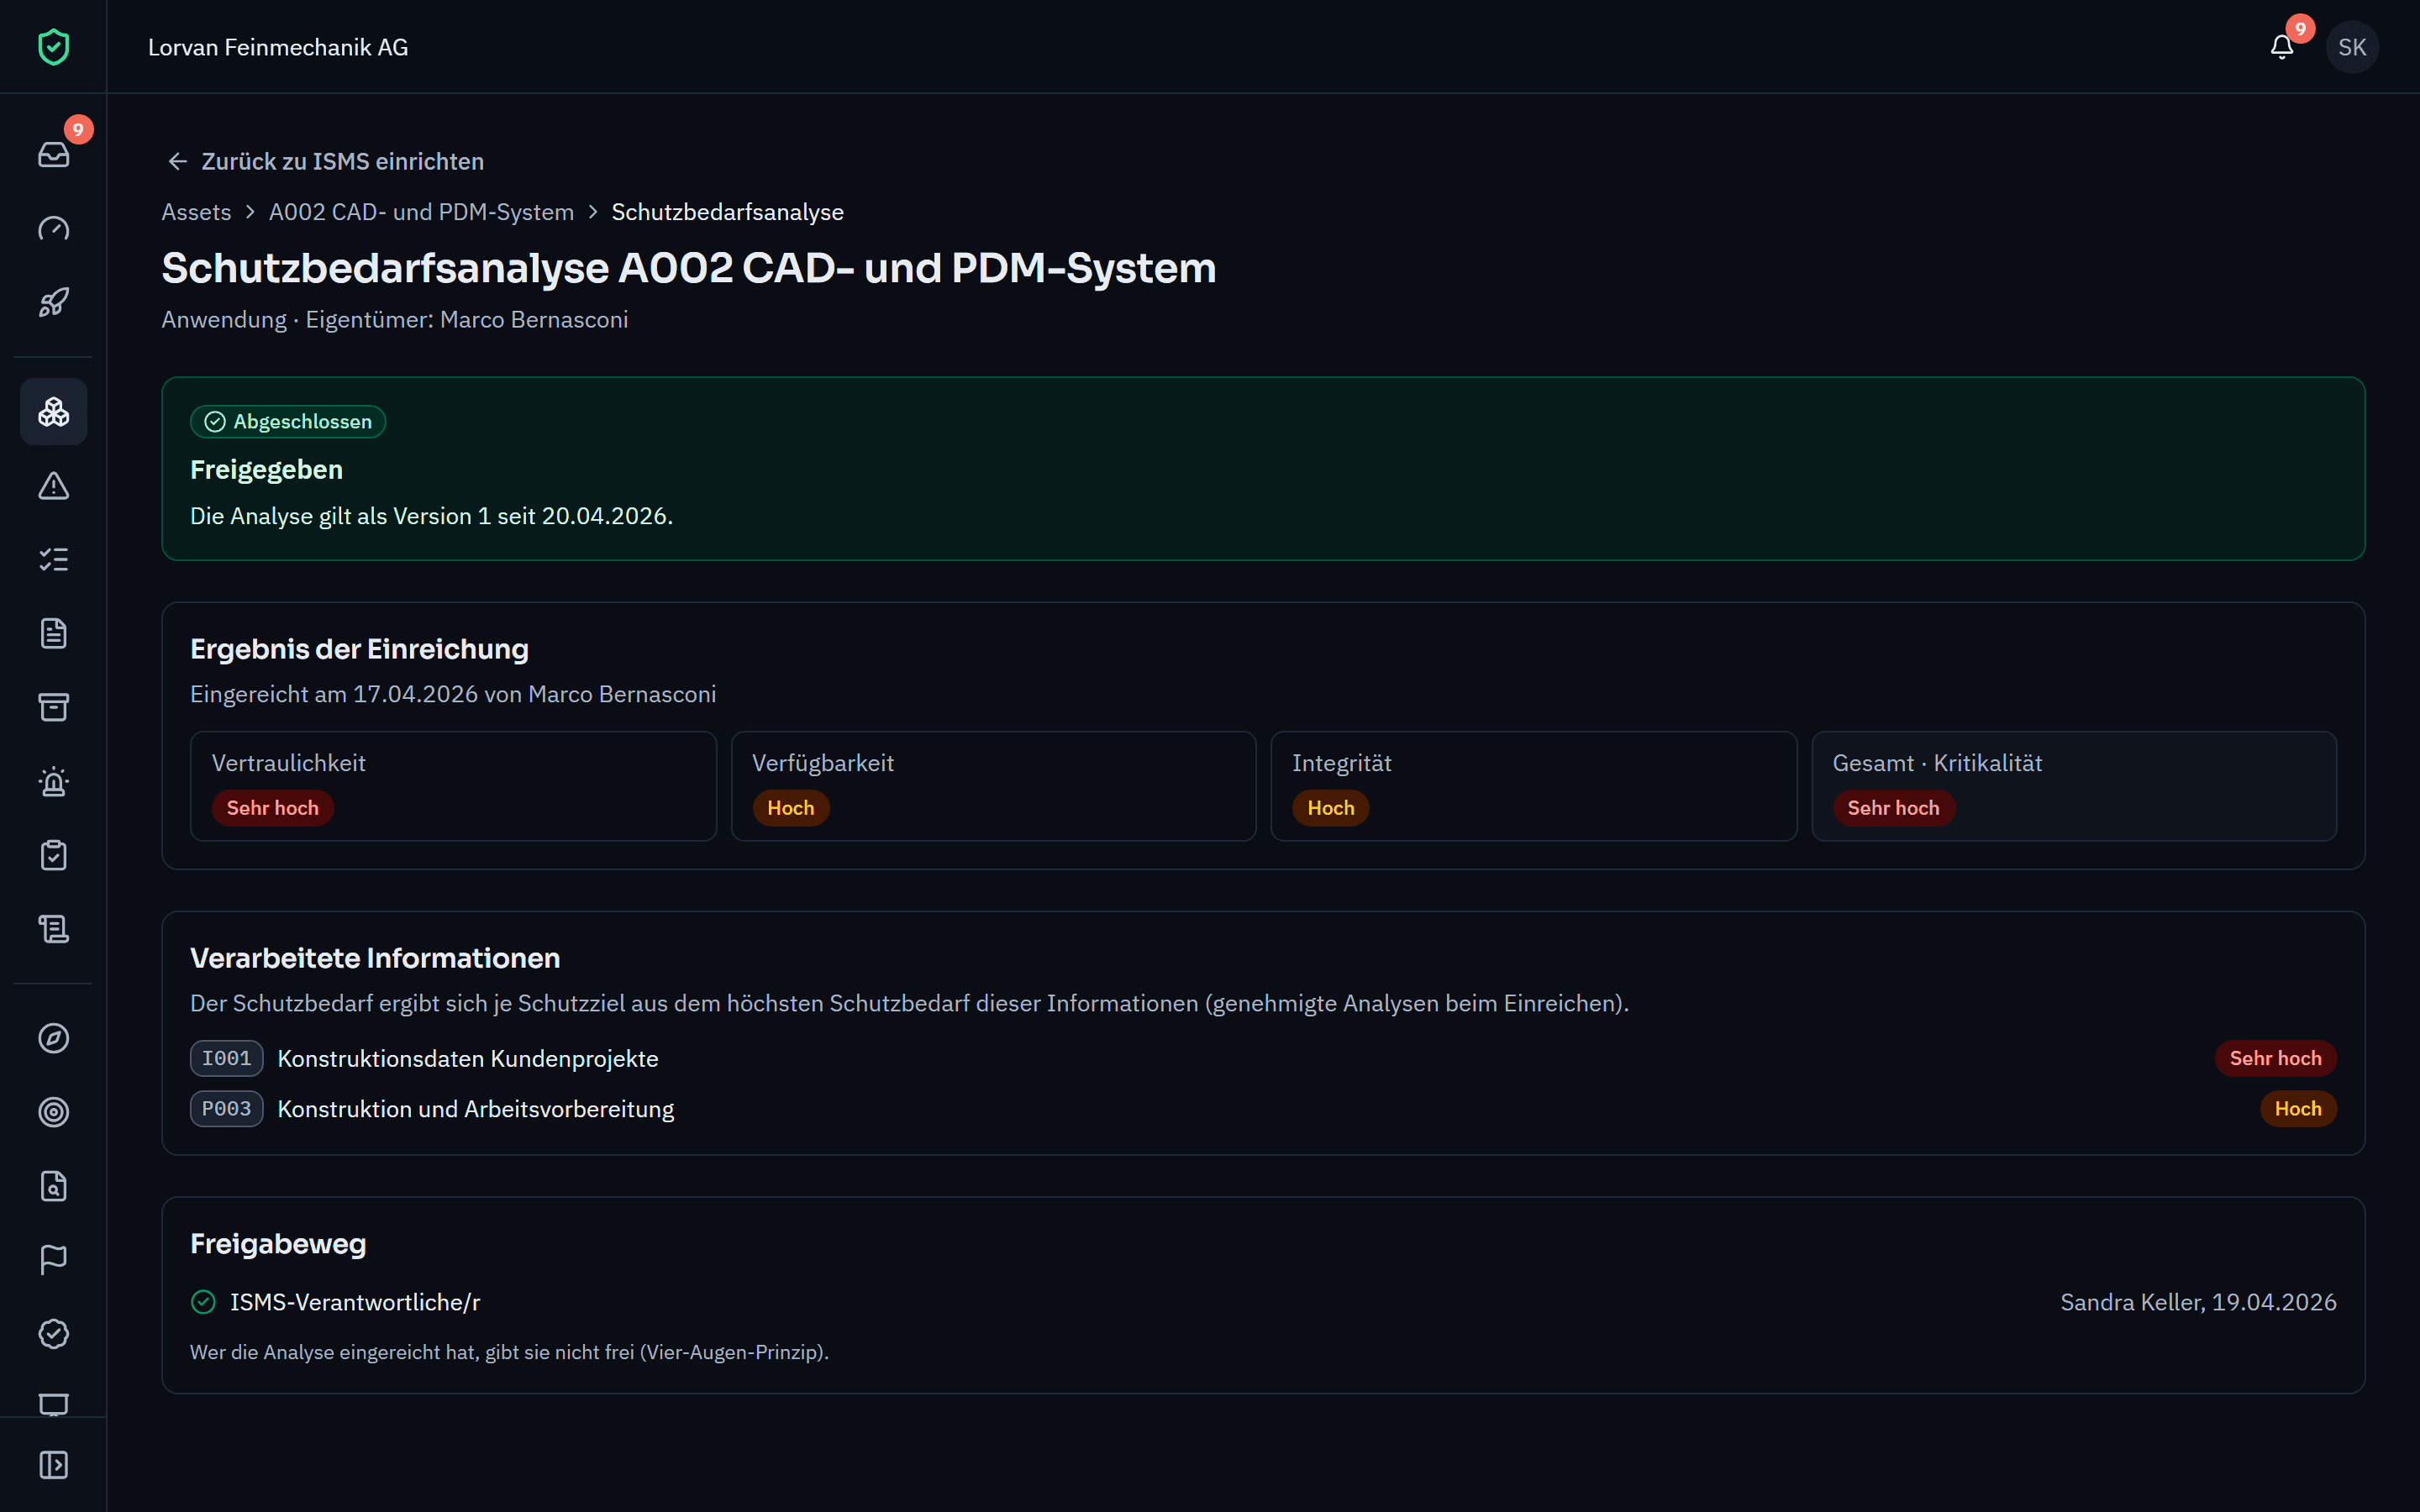
Task: Toggle the sidebar collapse panel icon
Action: click(x=53, y=1465)
